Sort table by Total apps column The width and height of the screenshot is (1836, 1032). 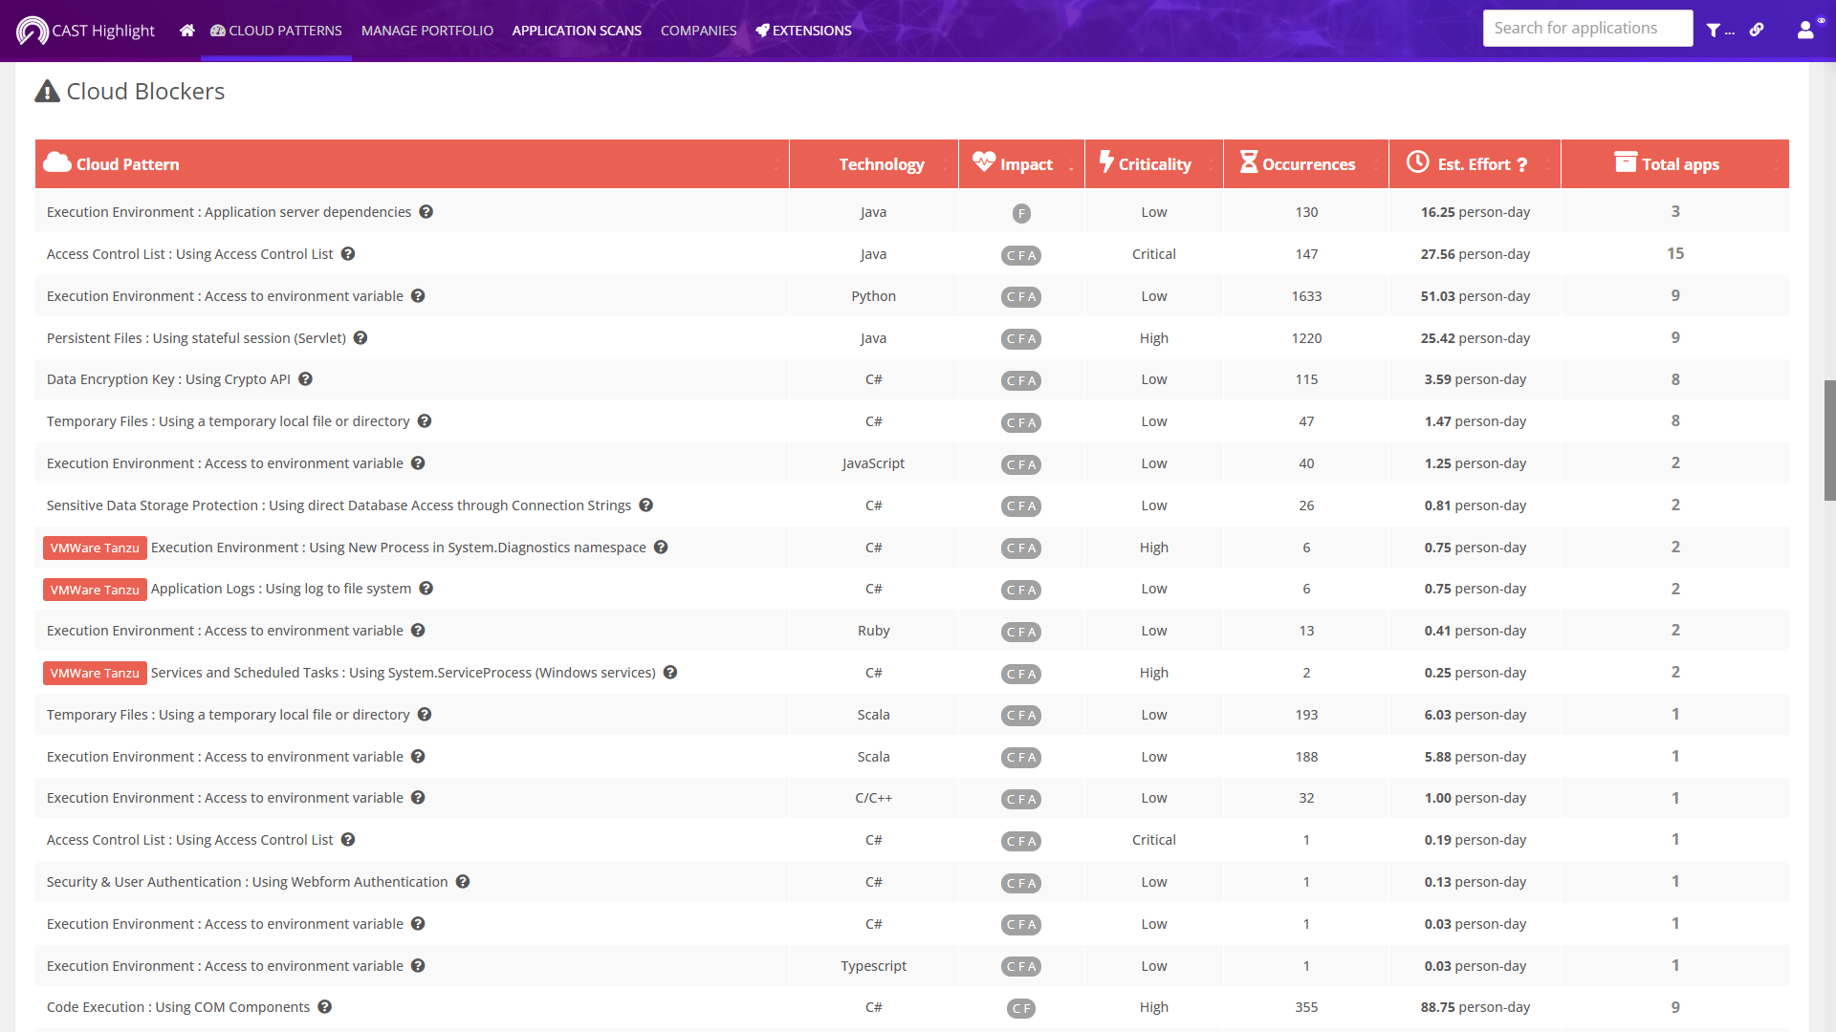[1679, 164]
